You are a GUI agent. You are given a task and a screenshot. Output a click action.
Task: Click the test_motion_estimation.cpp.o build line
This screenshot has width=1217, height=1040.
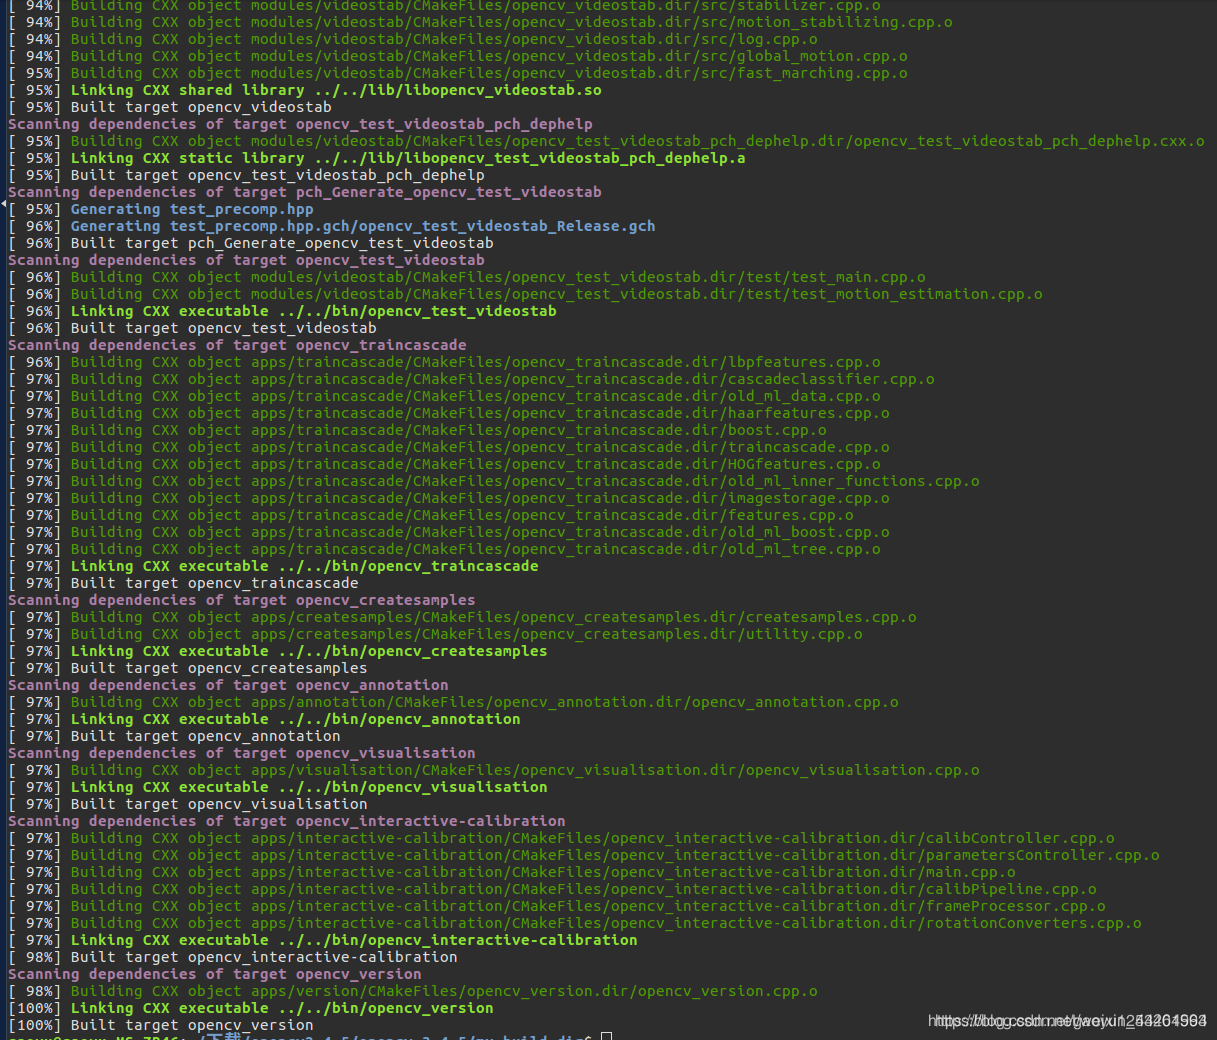[525, 294]
